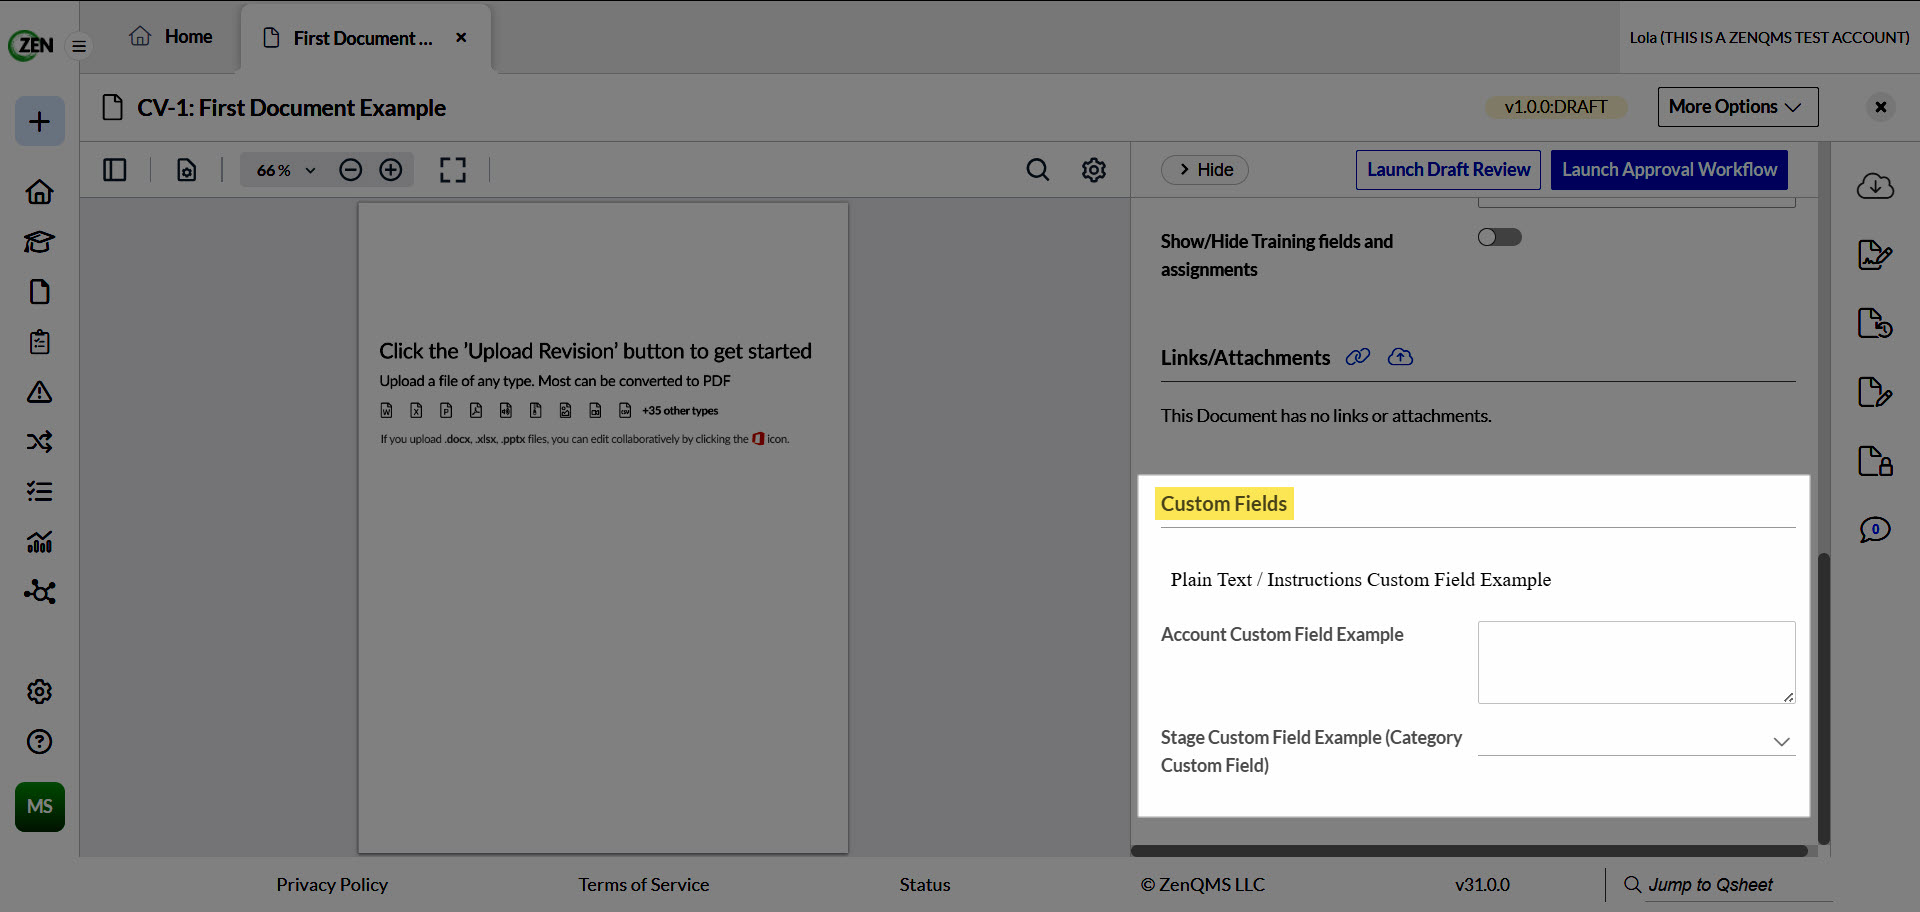Zoom out with the minus icon
Viewport: 1920px width, 912px height.
[350, 170]
